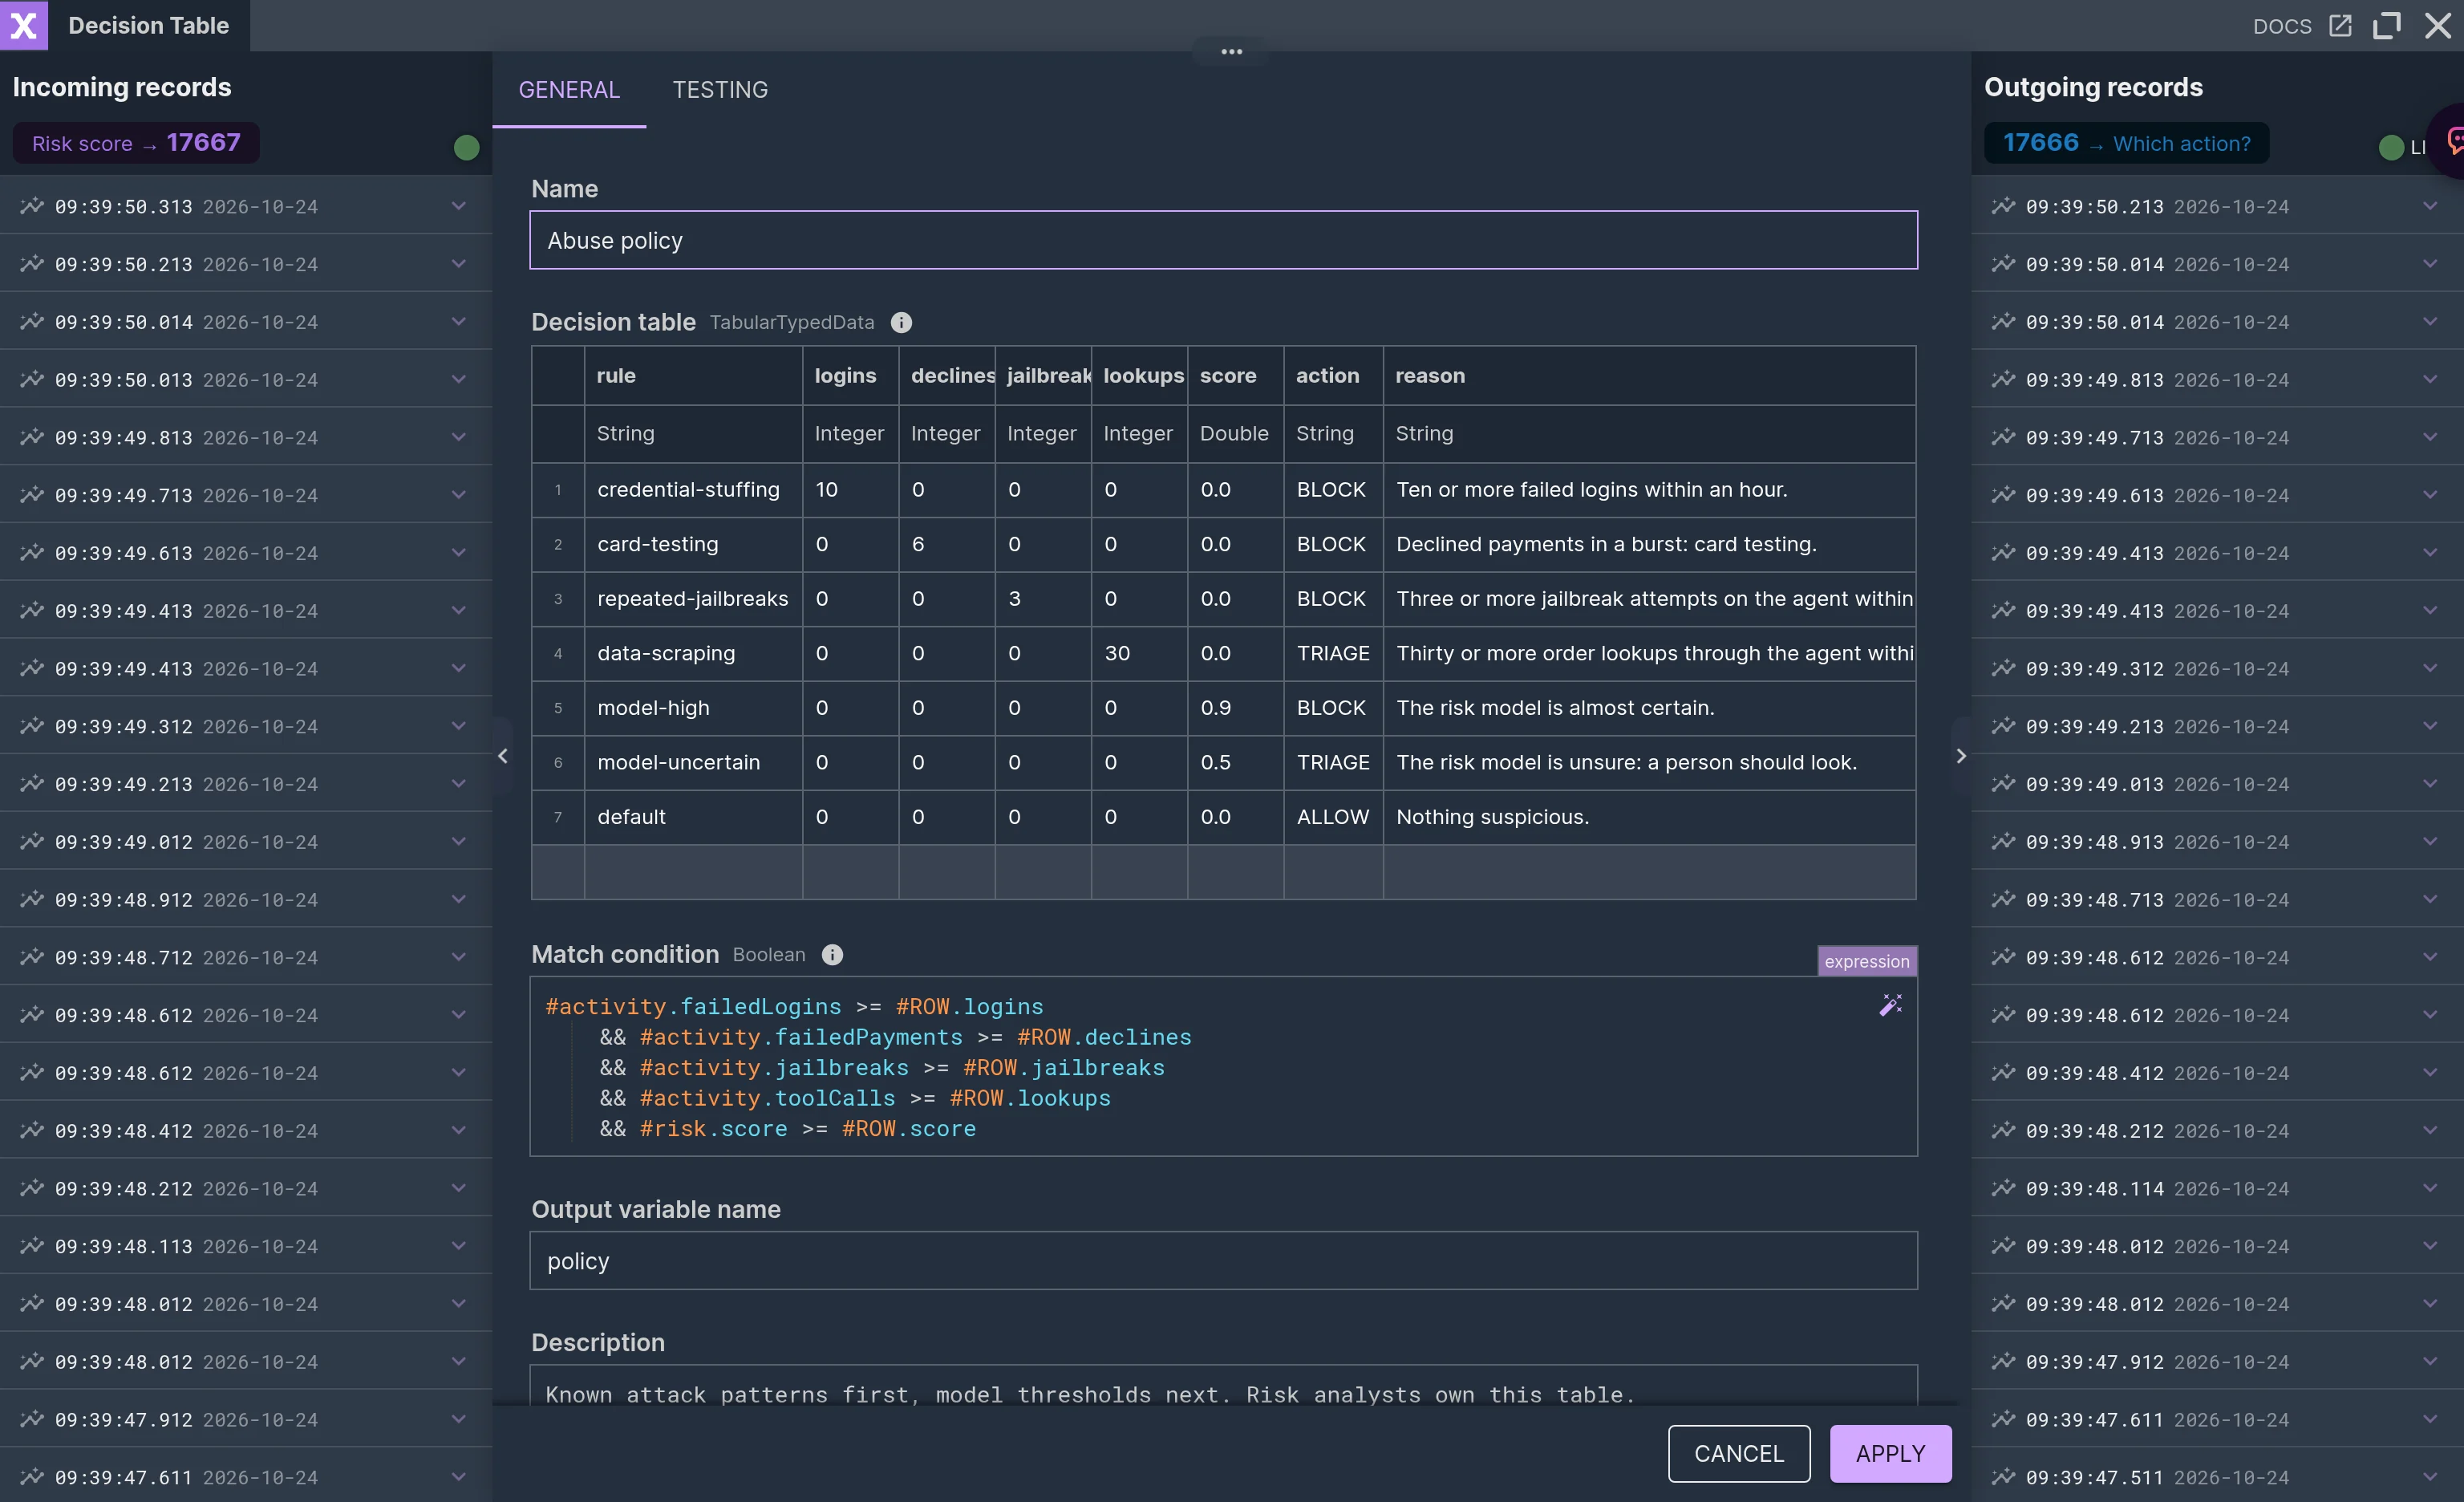Click the Name field with Abuse policy
This screenshot has width=2464, height=1502.
click(1223, 240)
